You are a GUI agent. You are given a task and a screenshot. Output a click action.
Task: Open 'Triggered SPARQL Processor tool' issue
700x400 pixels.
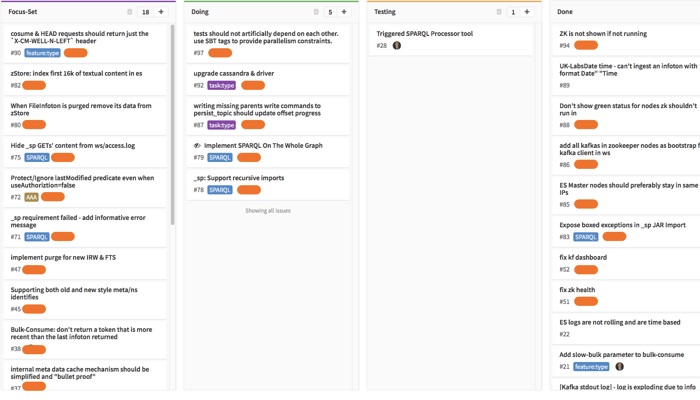coord(425,33)
